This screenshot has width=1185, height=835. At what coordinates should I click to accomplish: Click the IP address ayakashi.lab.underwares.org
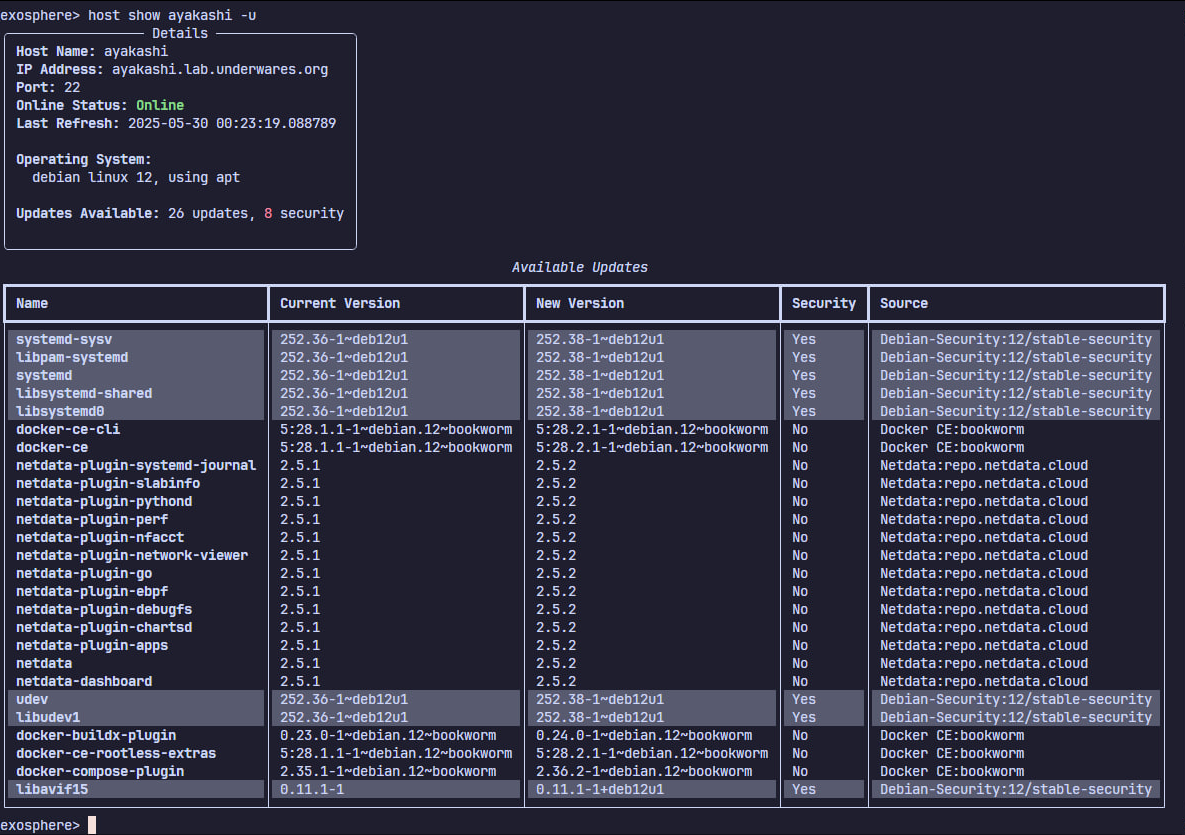coord(220,69)
